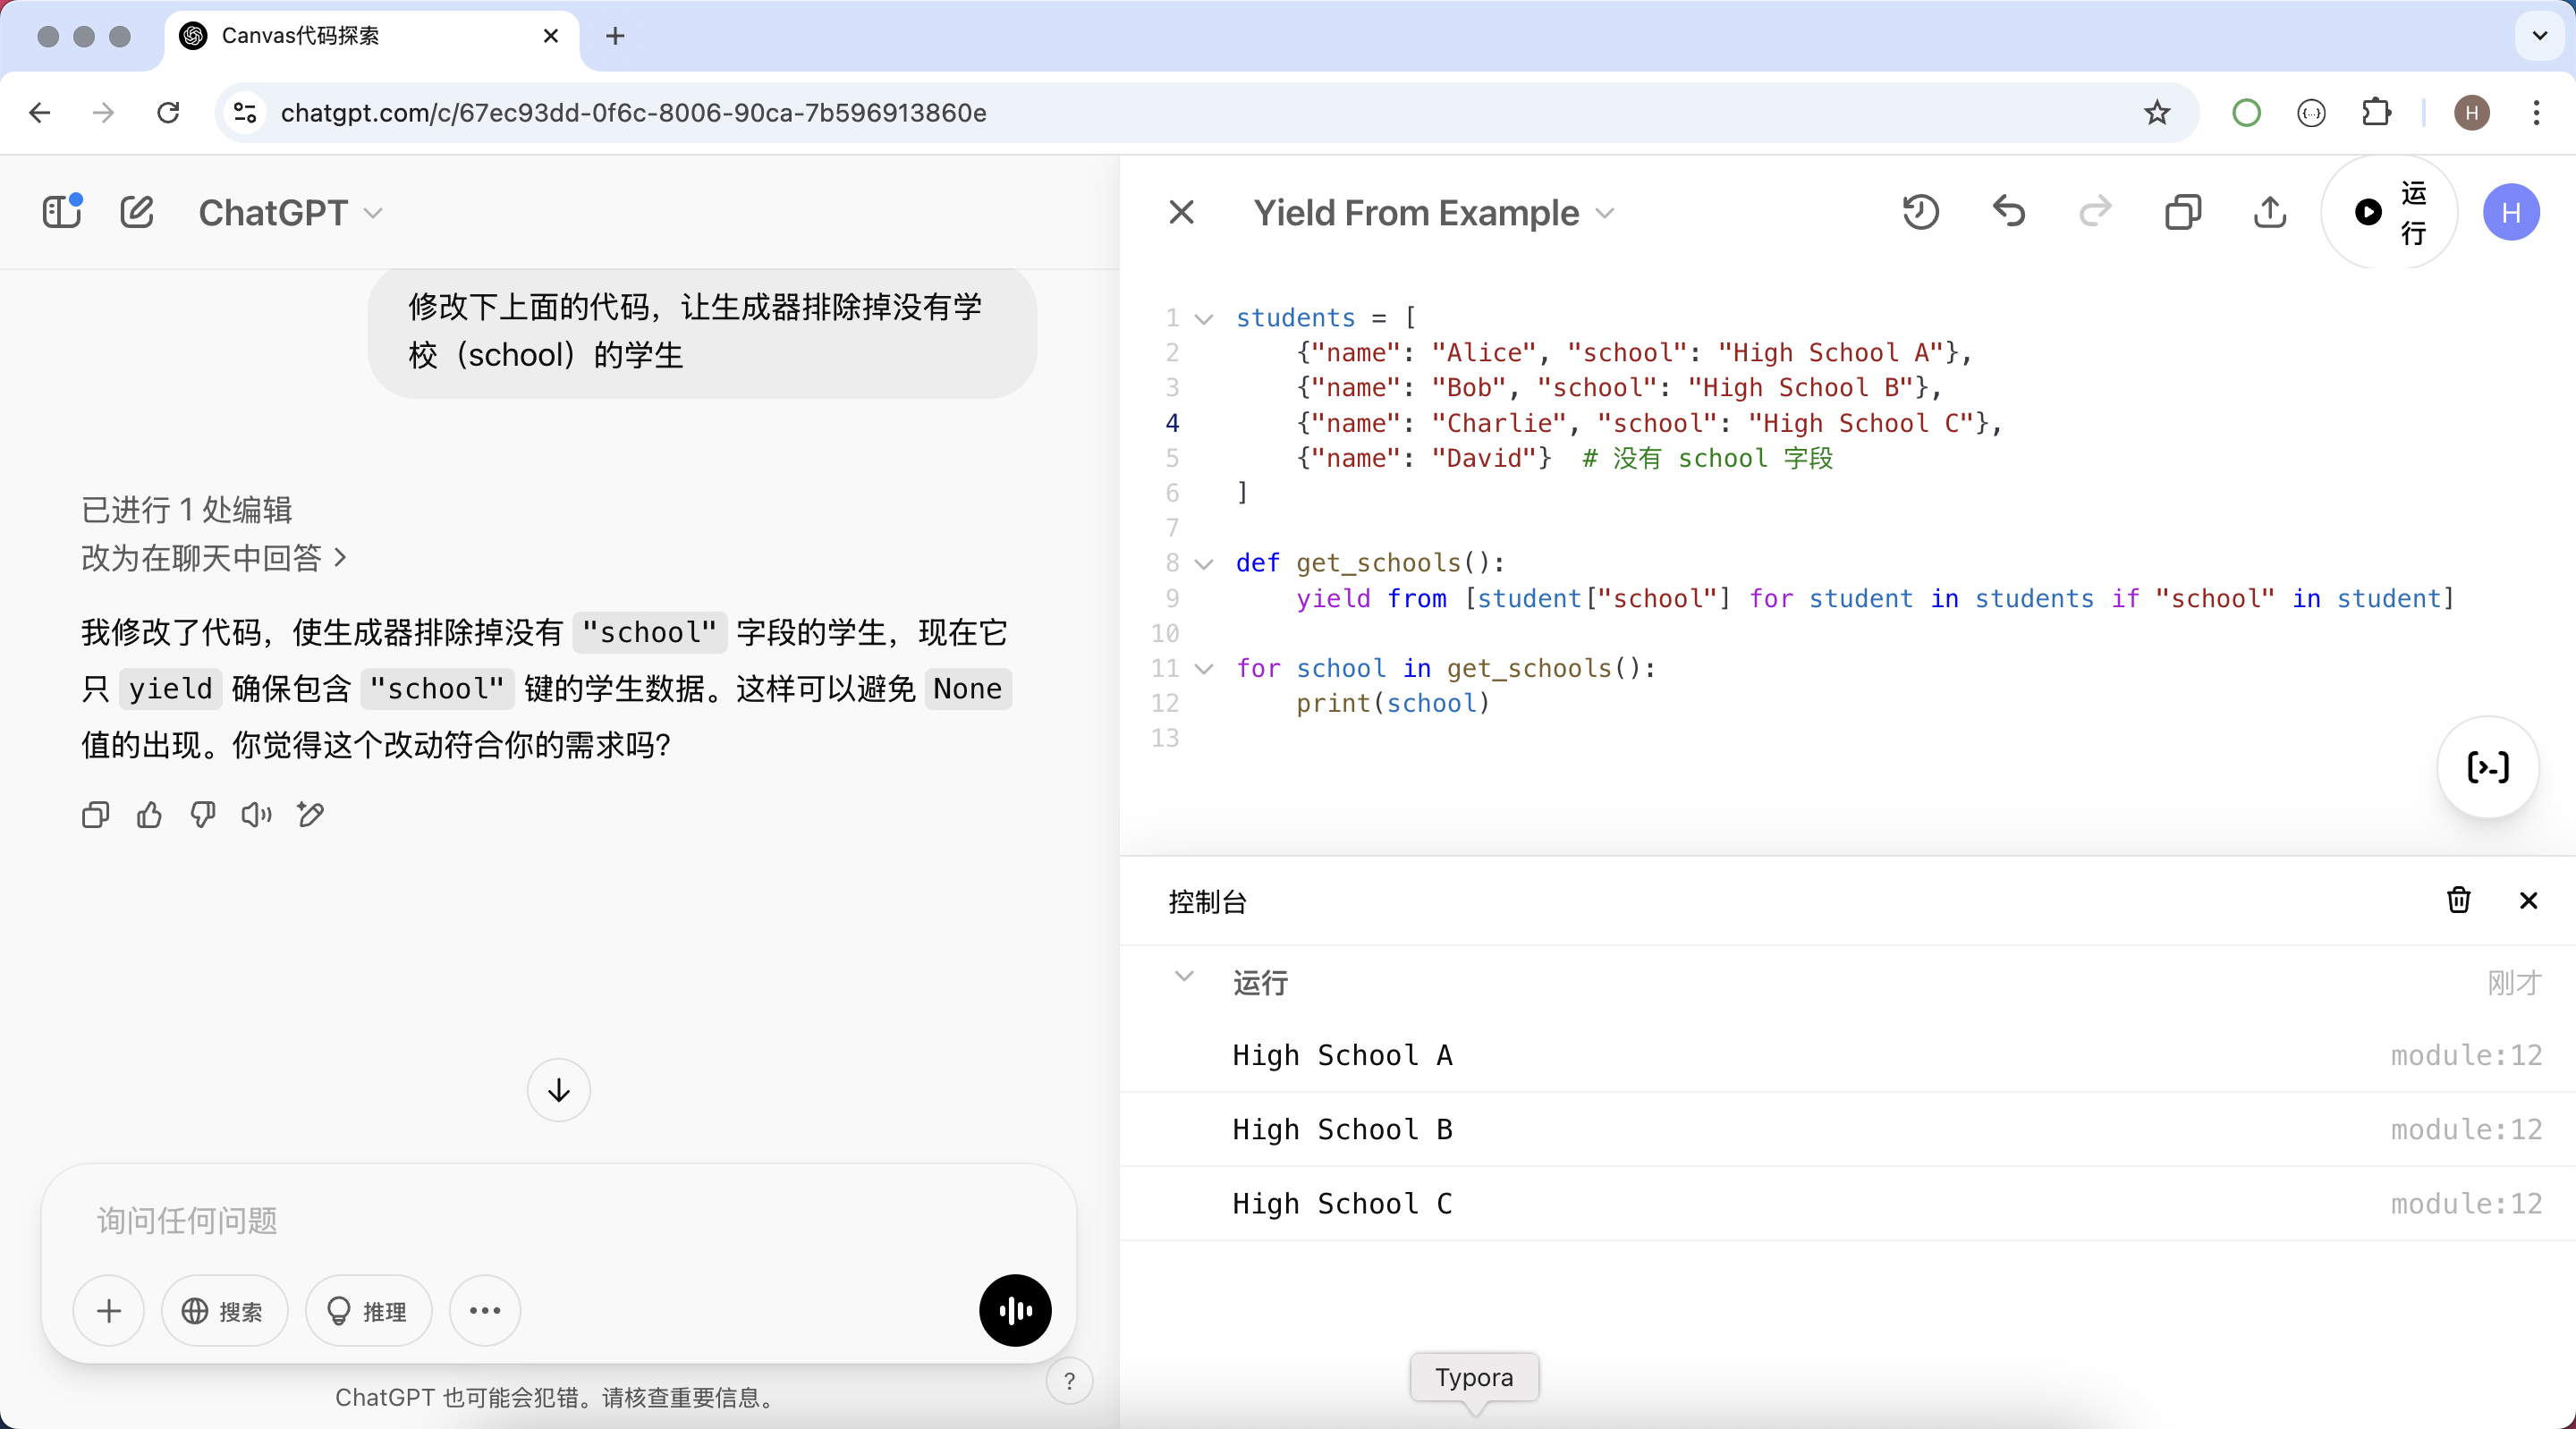The width and height of the screenshot is (2576, 1429).
Task: Open canvas version history clock icon
Action: pos(1920,212)
